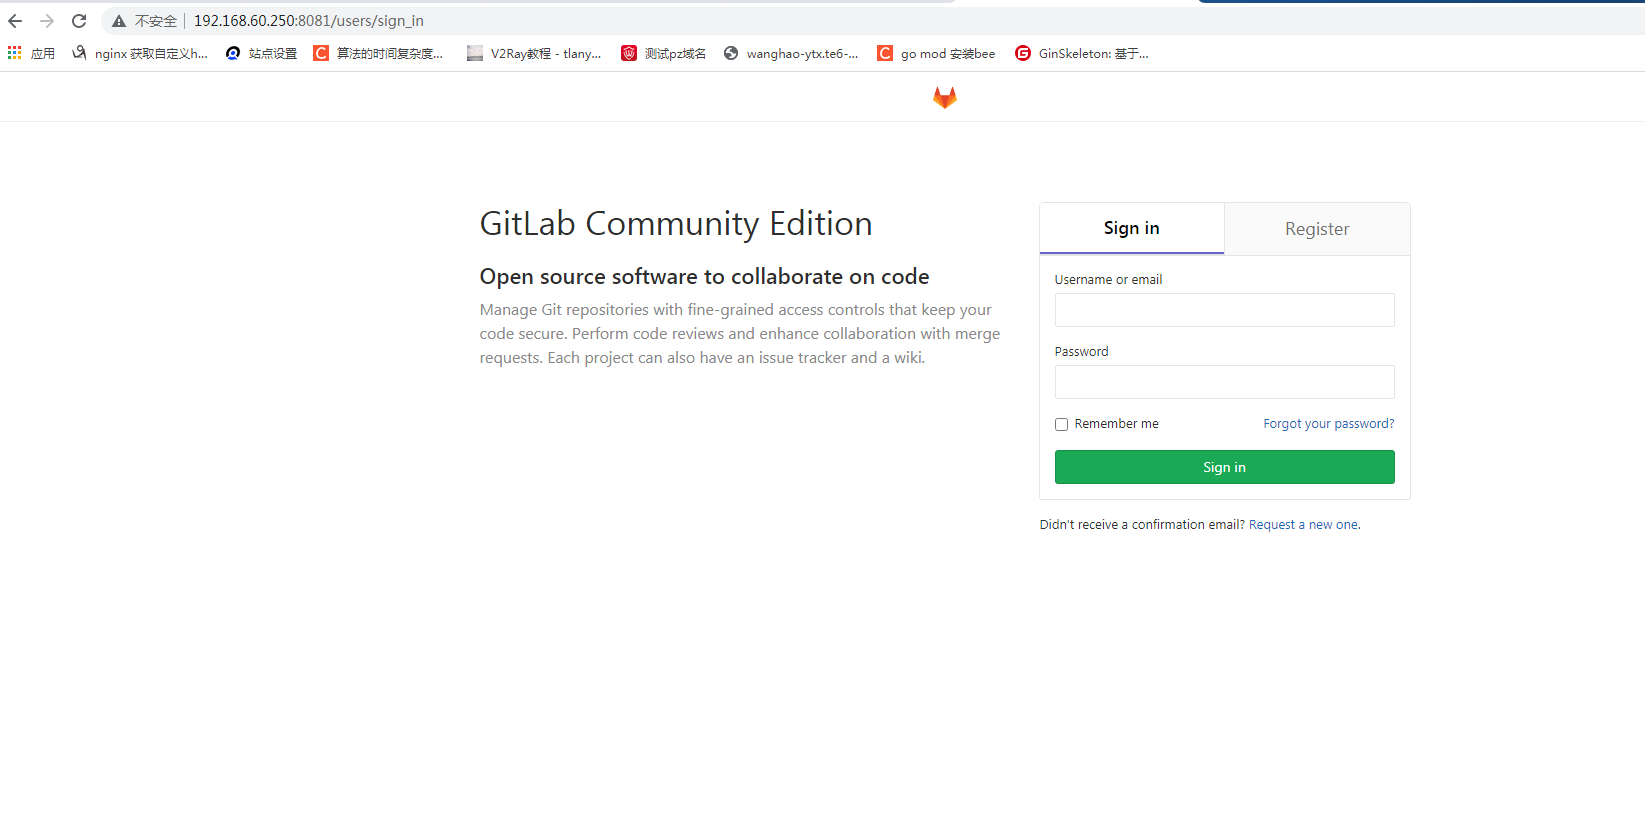
Task: Click the not-secure warning triangle icon
Action: click(x=119, y=21)
